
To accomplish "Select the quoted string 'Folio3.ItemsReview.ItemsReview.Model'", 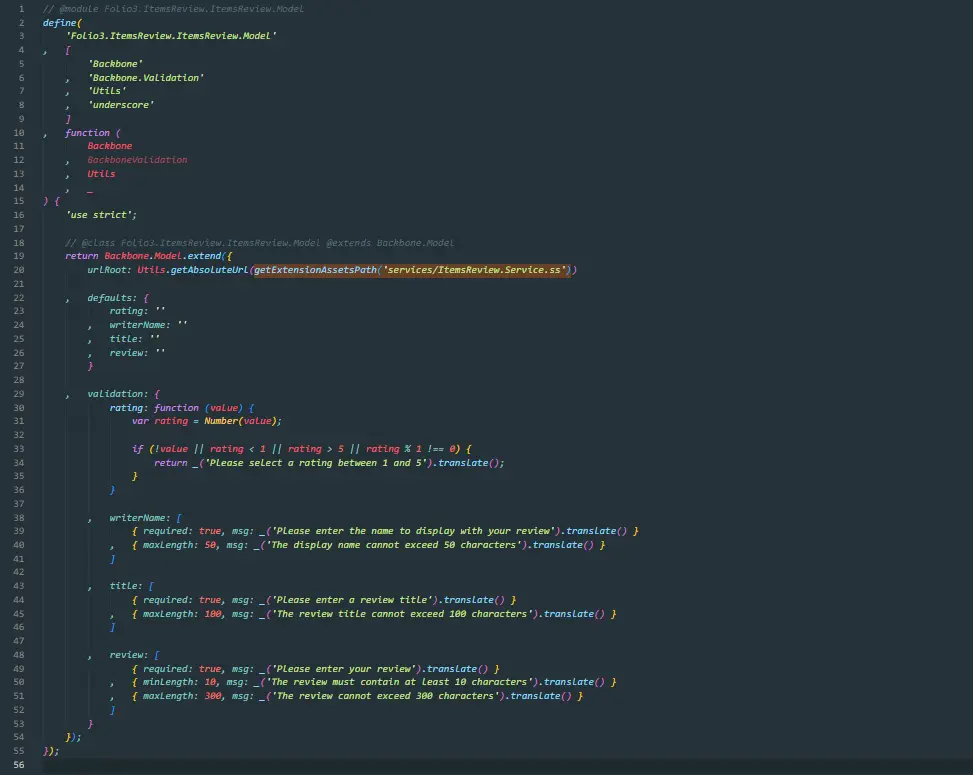I will tap(171, 36).
